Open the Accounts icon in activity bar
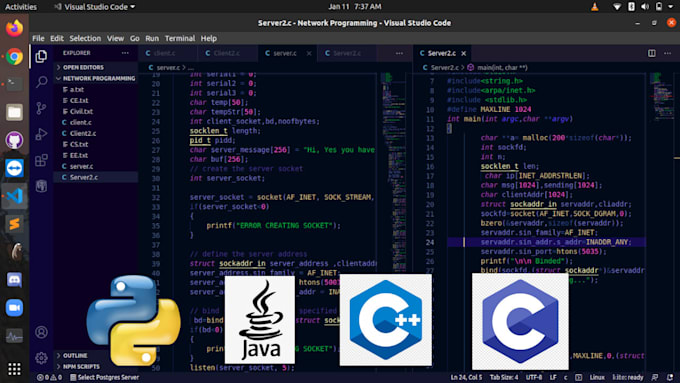Image resolution: width=680 pixels, height=383 pixels. pos(41,332)
